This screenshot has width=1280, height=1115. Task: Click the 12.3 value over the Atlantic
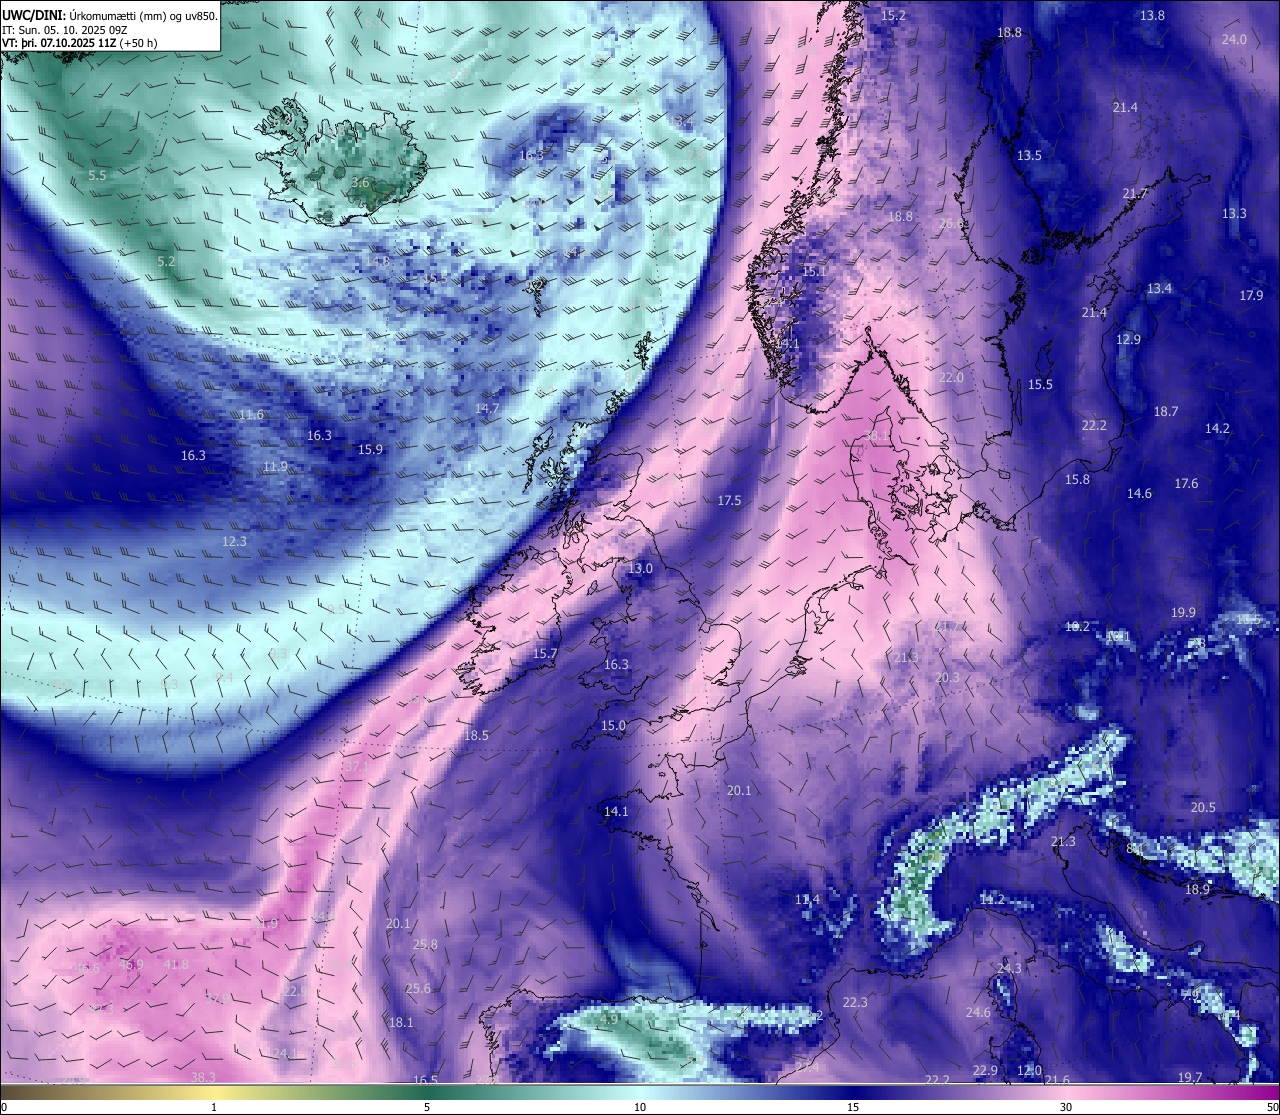[234, 541]
